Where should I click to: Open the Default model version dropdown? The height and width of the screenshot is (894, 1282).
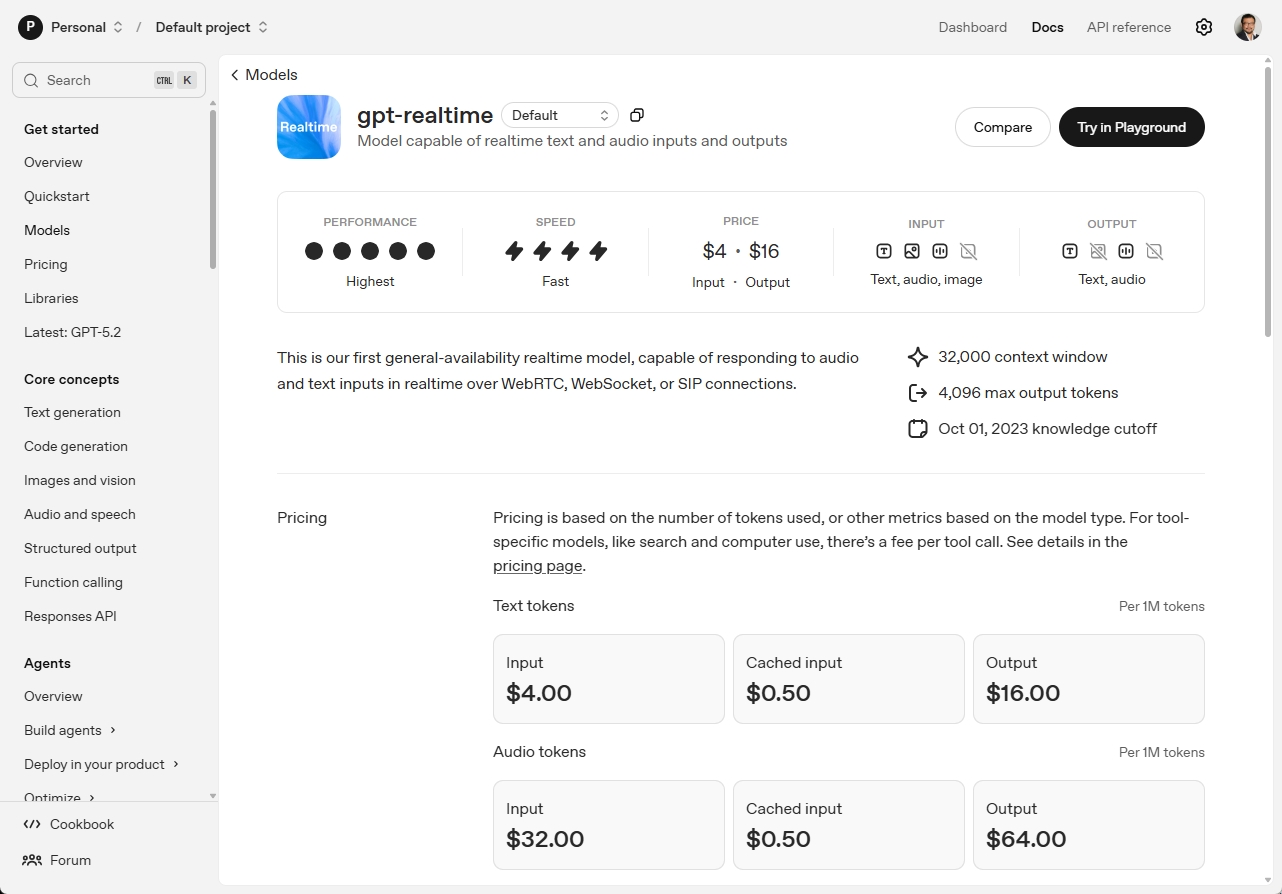click(559, 115)
